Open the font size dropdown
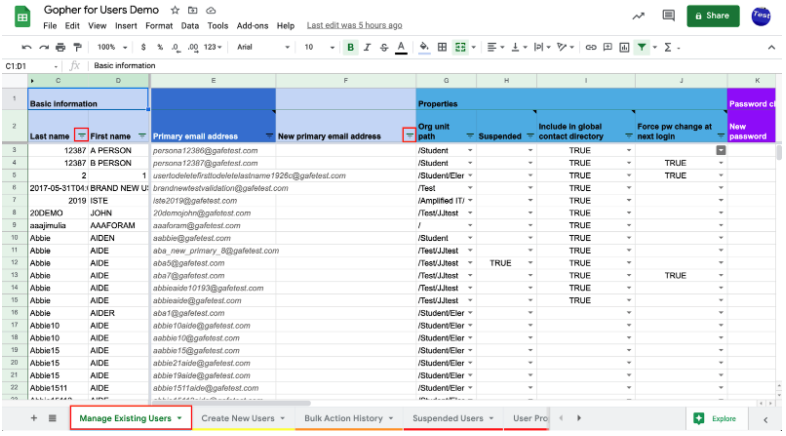 click(318, 47)
